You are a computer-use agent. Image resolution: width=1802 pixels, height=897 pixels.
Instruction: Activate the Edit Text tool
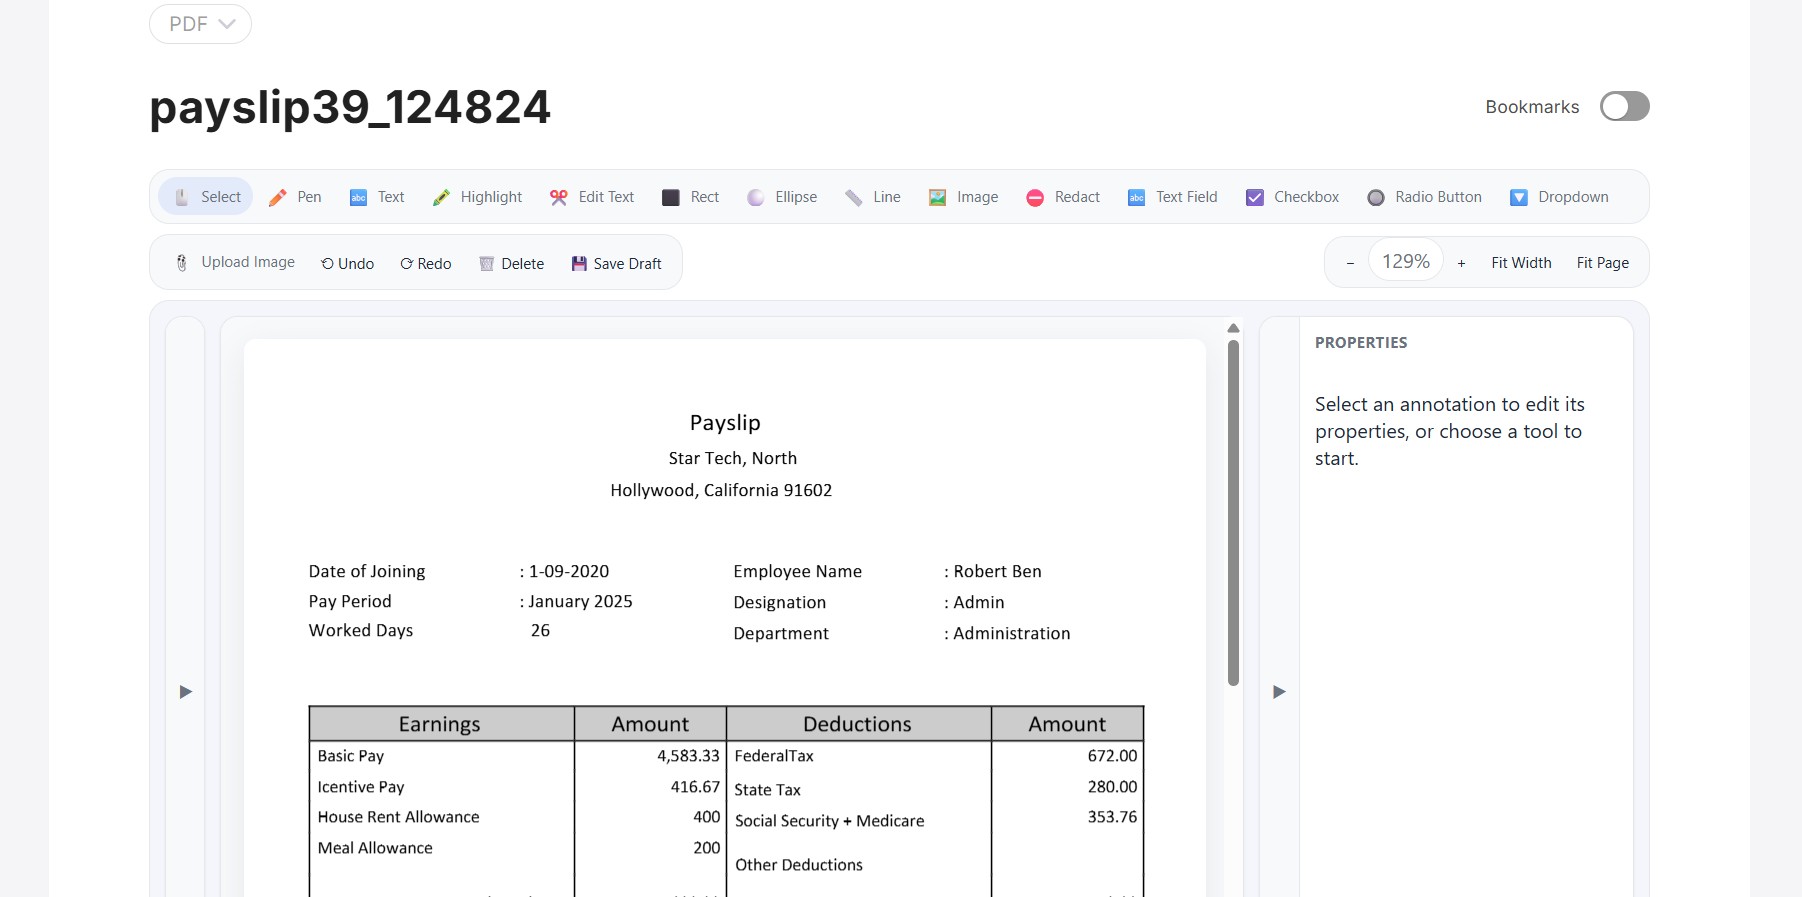pyautogui.click(x=592, y=197)
